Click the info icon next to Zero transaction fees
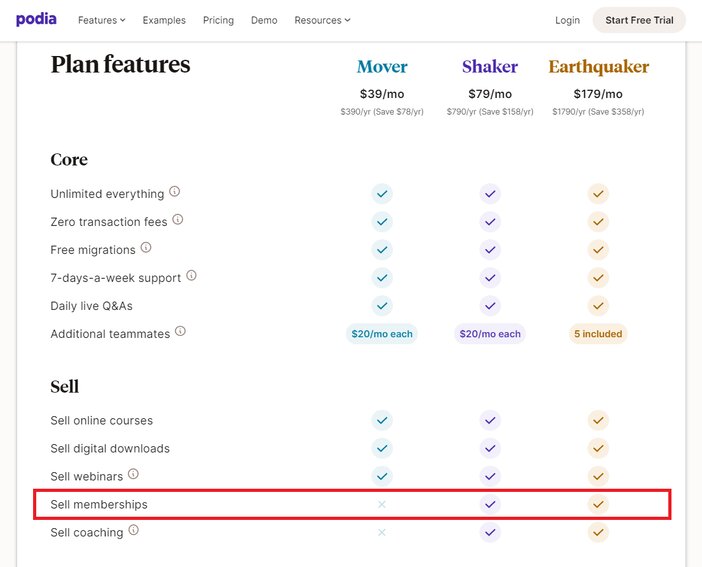This screenshot has height=567, width=702. click(x=178, y=219)
